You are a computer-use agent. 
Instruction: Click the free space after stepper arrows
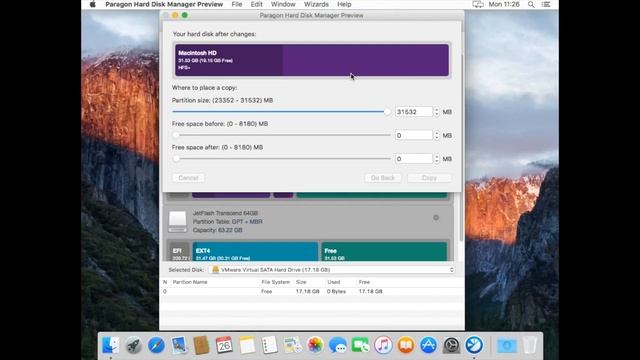coord(436,159)
